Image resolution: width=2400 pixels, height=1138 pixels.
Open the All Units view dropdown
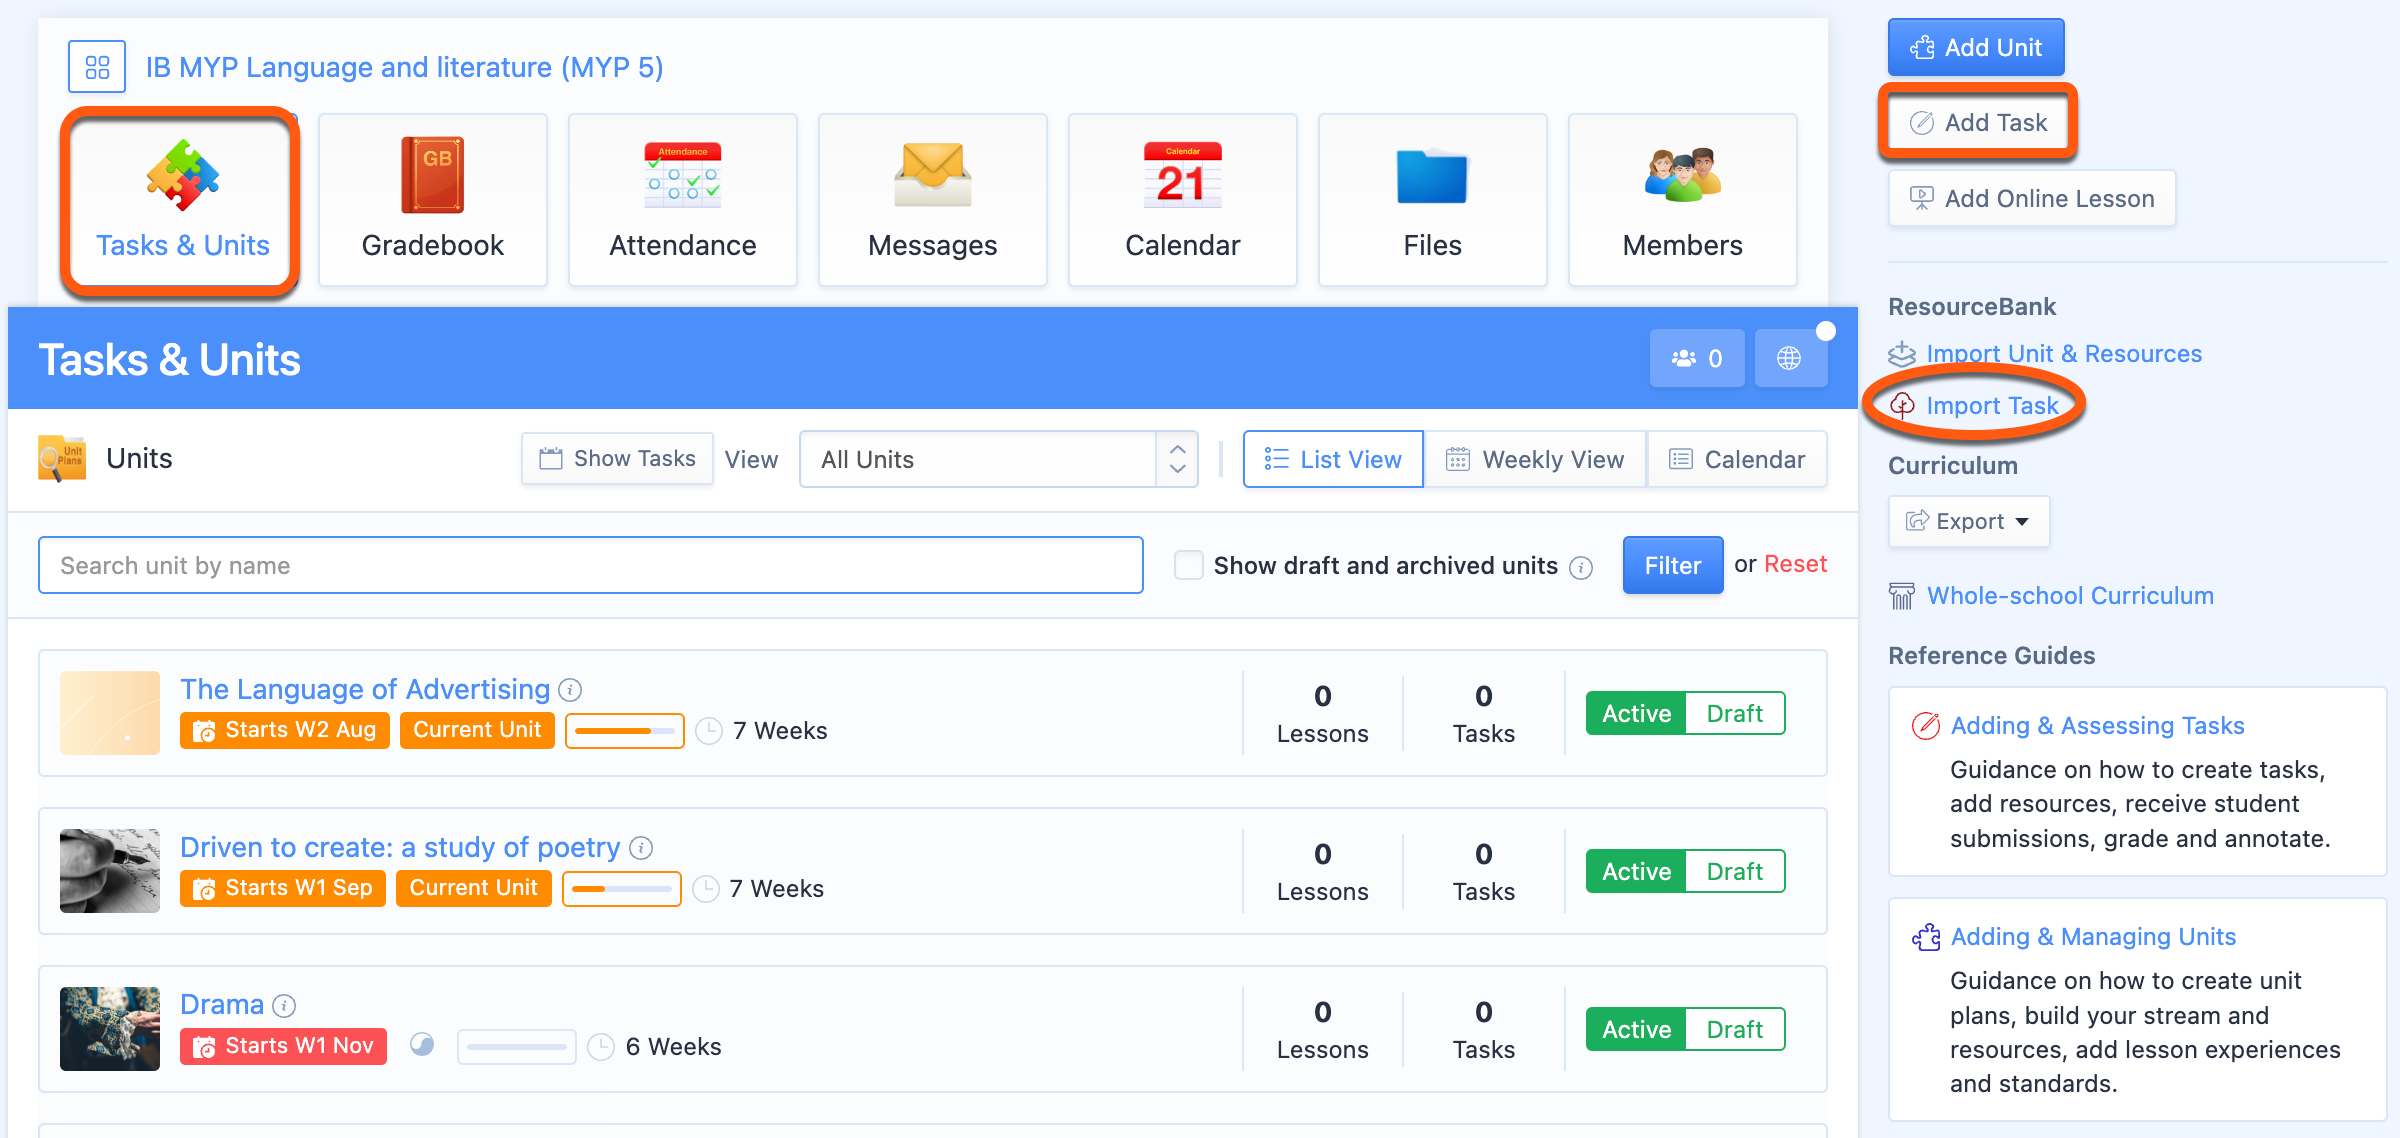tap(998, 459)
